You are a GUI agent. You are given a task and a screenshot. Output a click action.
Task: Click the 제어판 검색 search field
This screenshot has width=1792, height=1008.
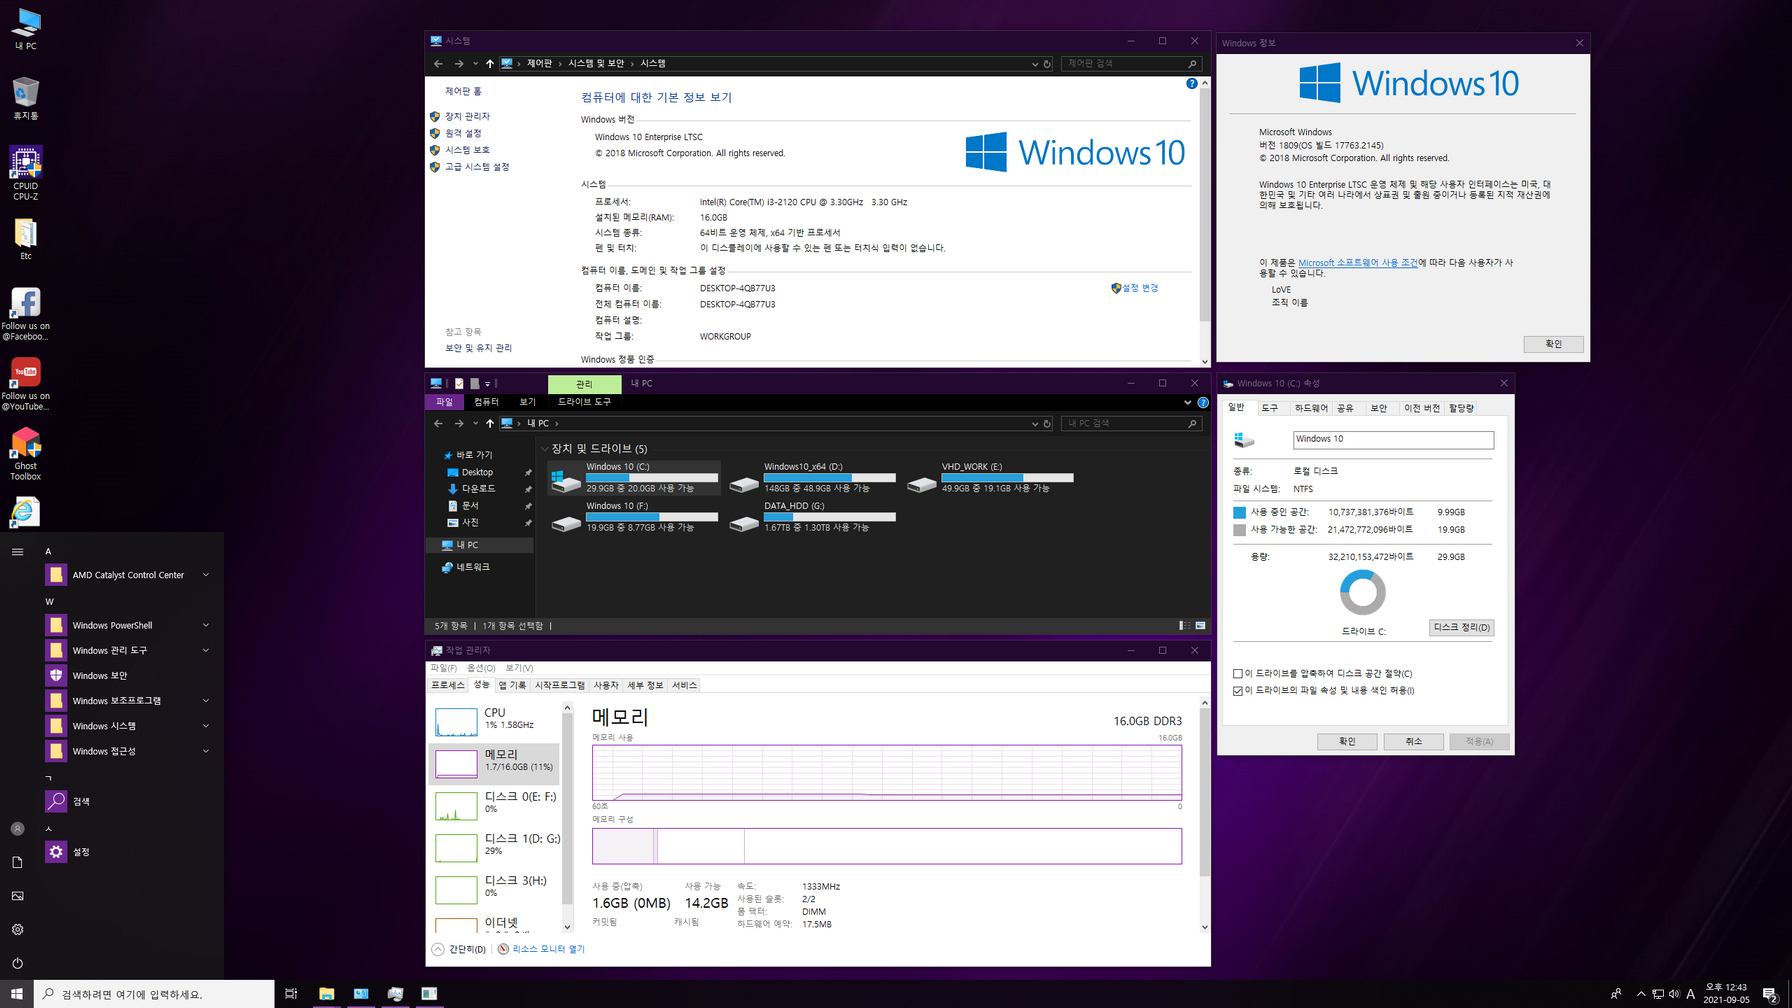(1130, 64)
